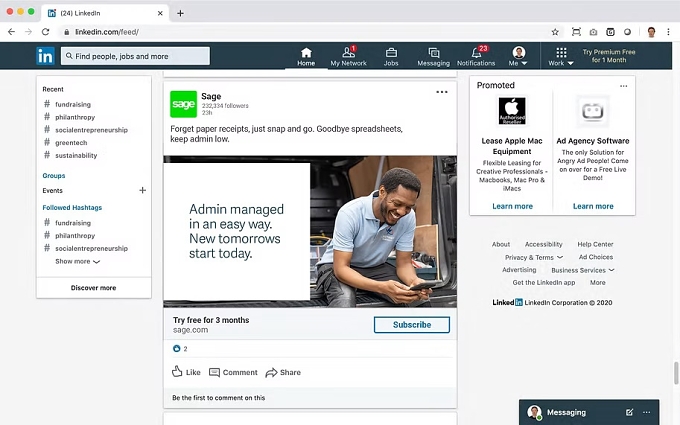Close the (24) LinkedIn browser tab
The width and height of the screenshot is (680, 425).
tap(160, 13)
